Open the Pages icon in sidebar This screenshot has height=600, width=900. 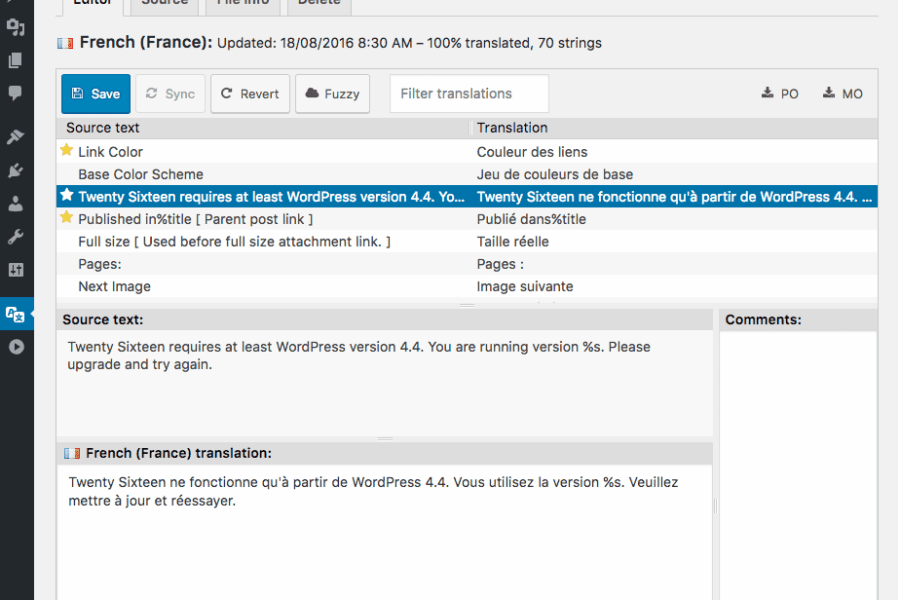pos(15,60)
